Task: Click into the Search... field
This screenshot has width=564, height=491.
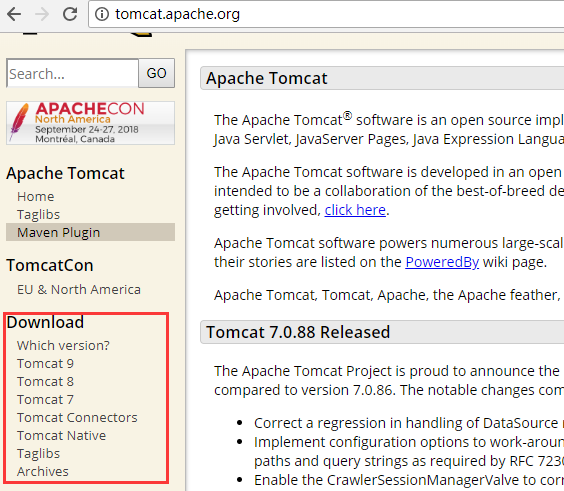Action: tap(72, 73)
